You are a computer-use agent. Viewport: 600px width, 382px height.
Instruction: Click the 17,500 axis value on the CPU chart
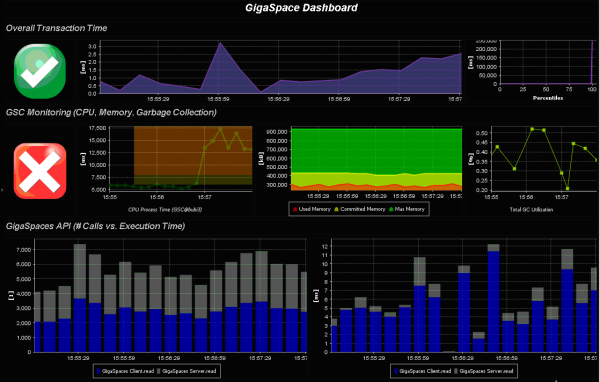click(98, 128)
